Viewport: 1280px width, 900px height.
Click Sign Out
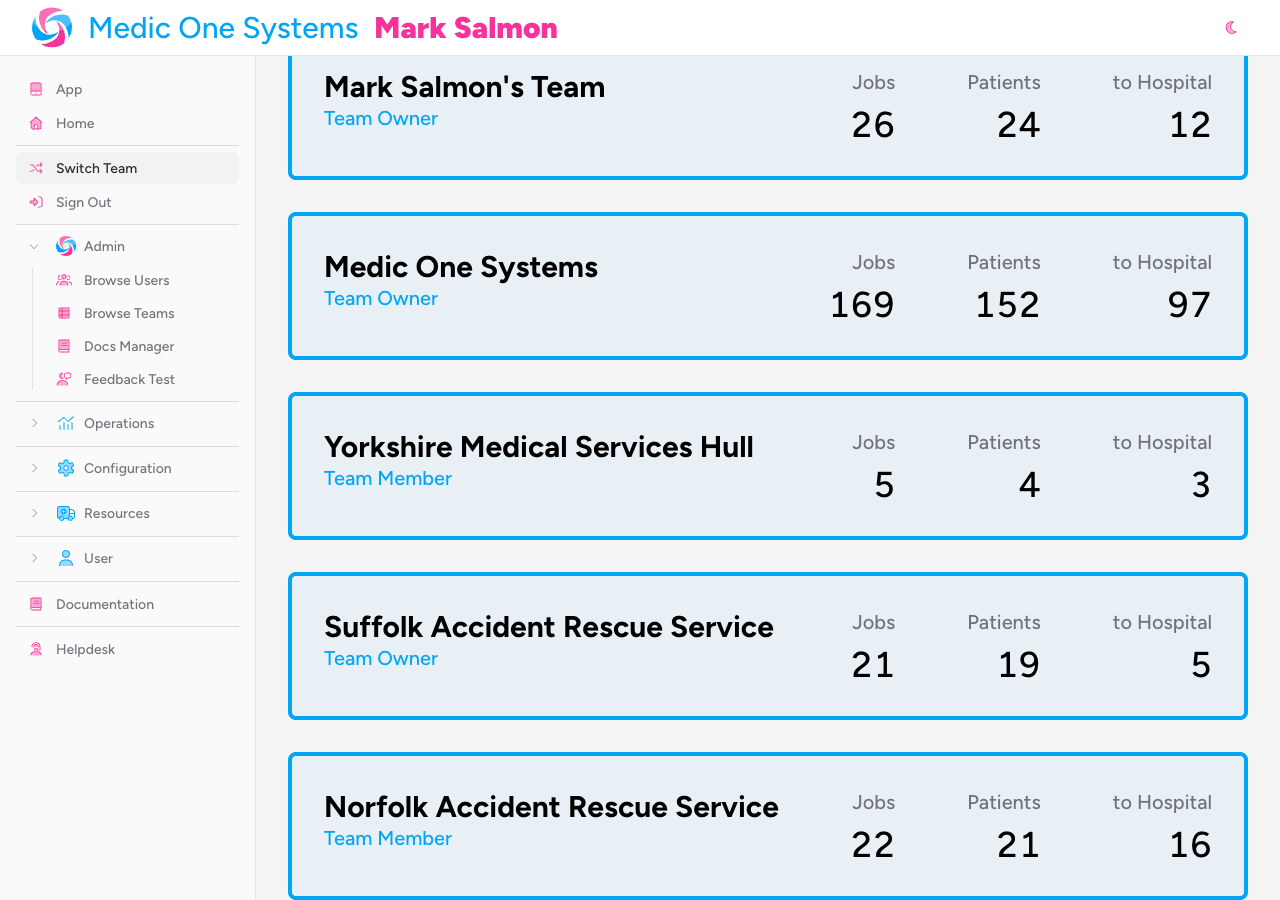tap(83, 202)
